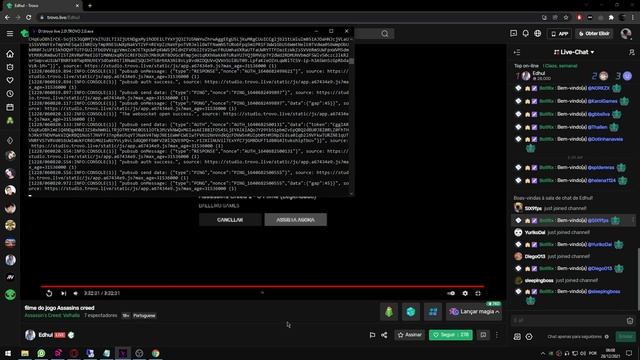This screenshot has height=360, width=640.
Task: Open chat settings hexagon icon
Action: 529,337
